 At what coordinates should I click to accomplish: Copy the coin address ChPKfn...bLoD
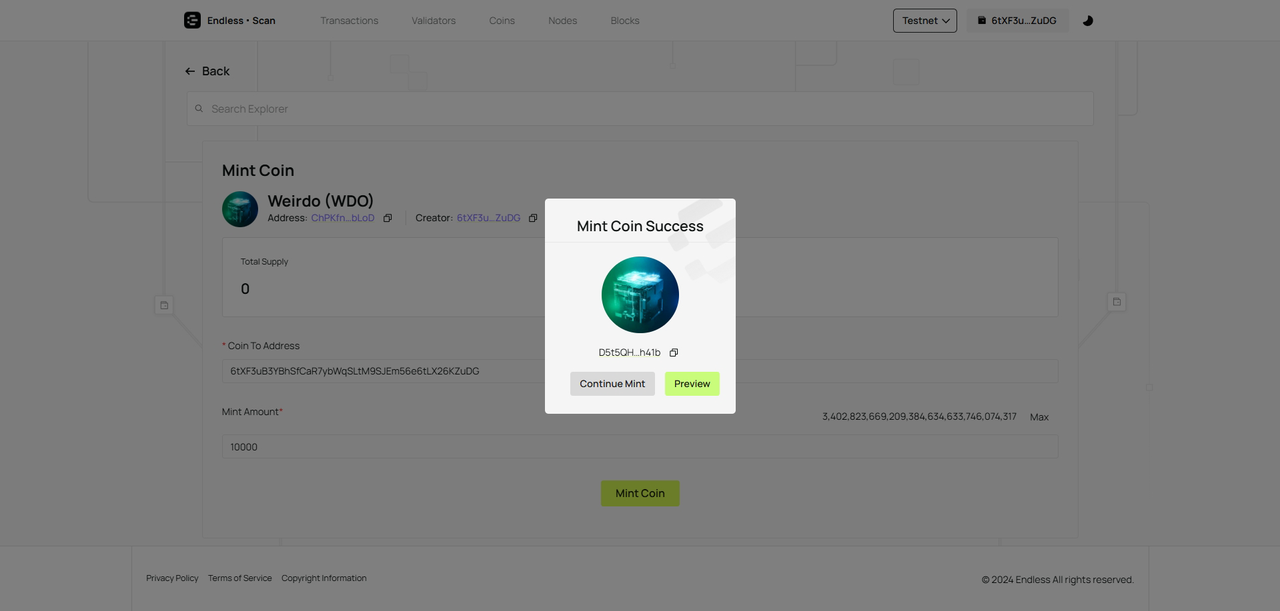coord(388,218)
